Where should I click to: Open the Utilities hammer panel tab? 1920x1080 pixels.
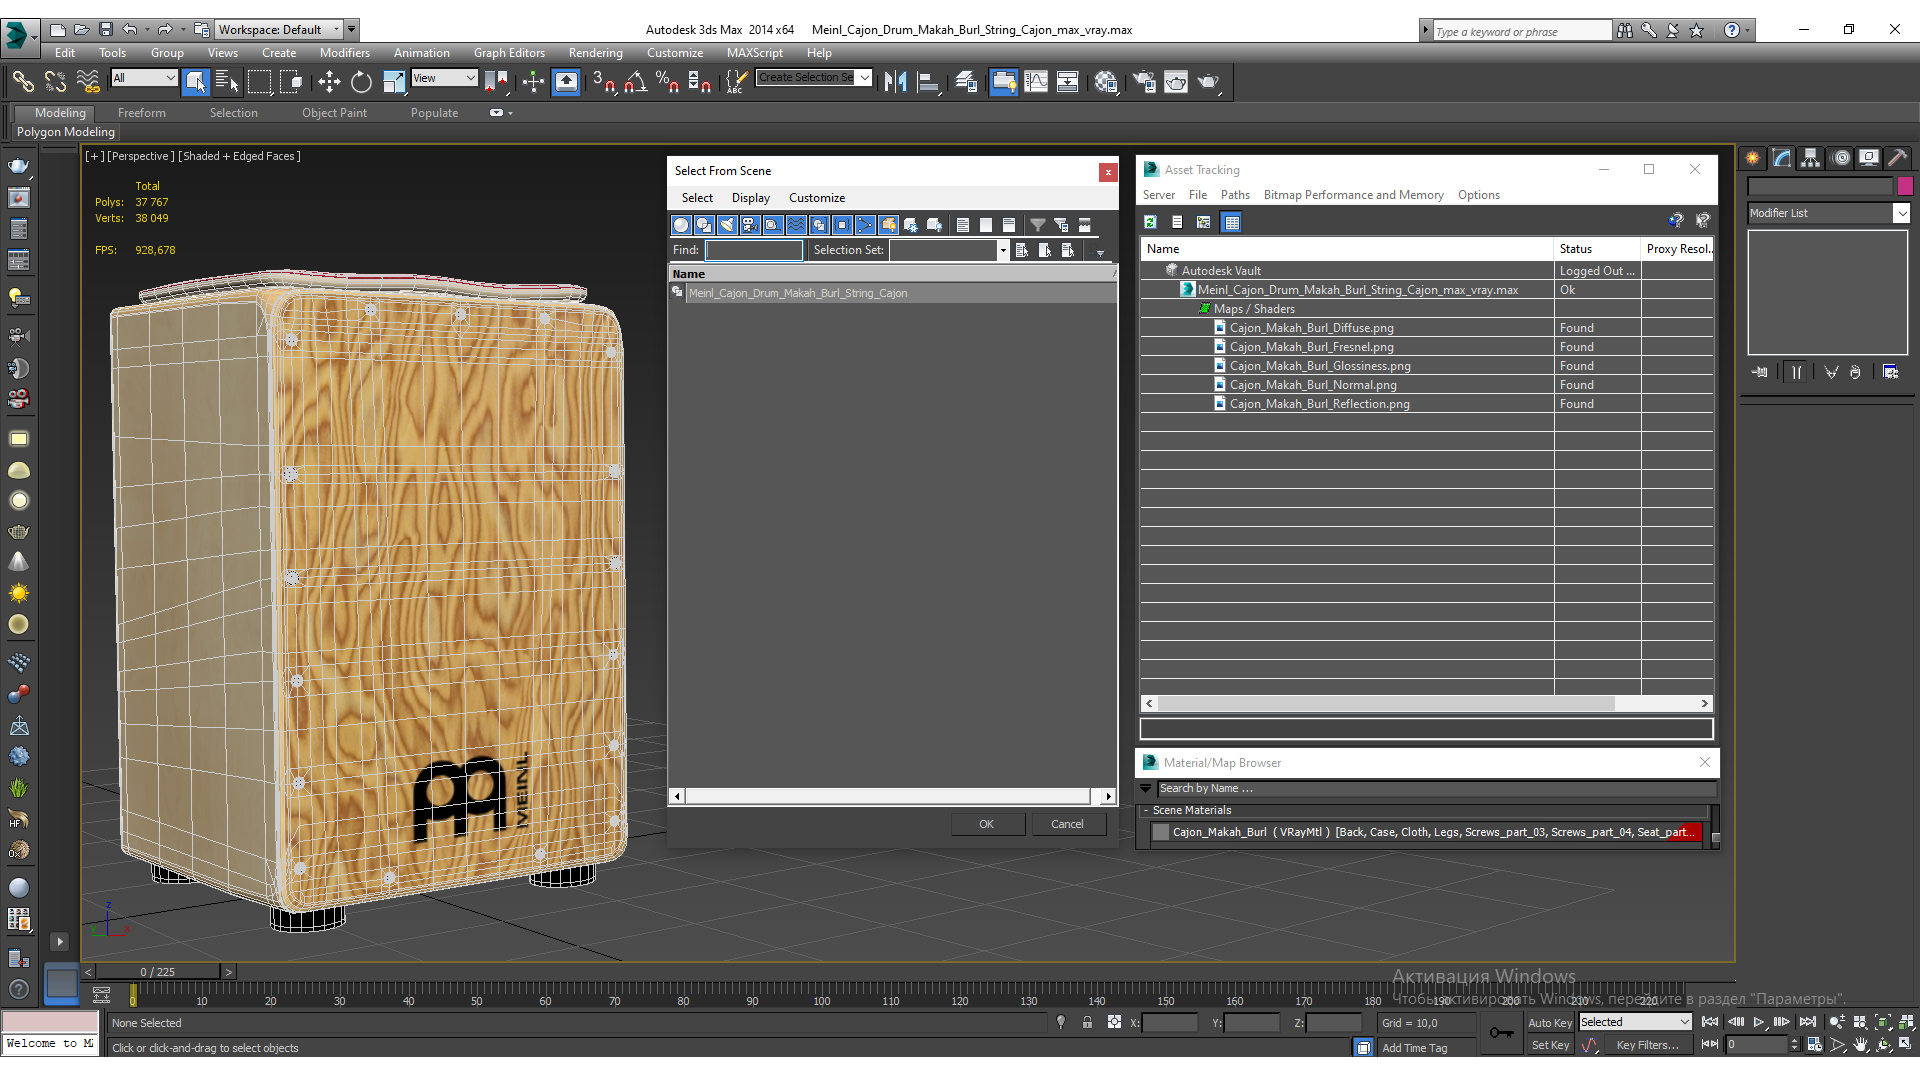point(1898,158)
